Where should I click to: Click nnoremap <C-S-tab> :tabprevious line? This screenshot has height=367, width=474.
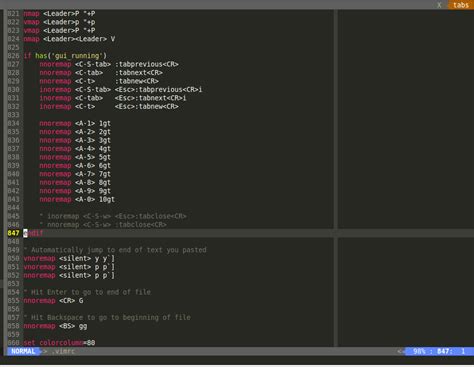coord(109,64)
